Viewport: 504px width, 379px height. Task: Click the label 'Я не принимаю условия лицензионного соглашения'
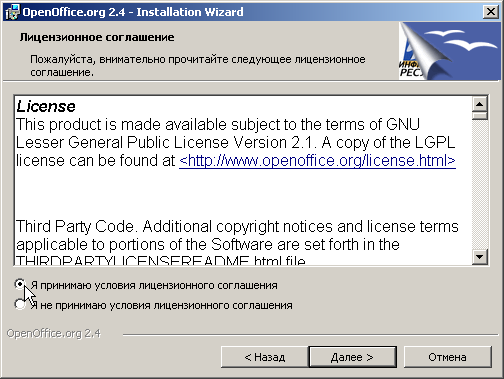(x=161, y=306)
